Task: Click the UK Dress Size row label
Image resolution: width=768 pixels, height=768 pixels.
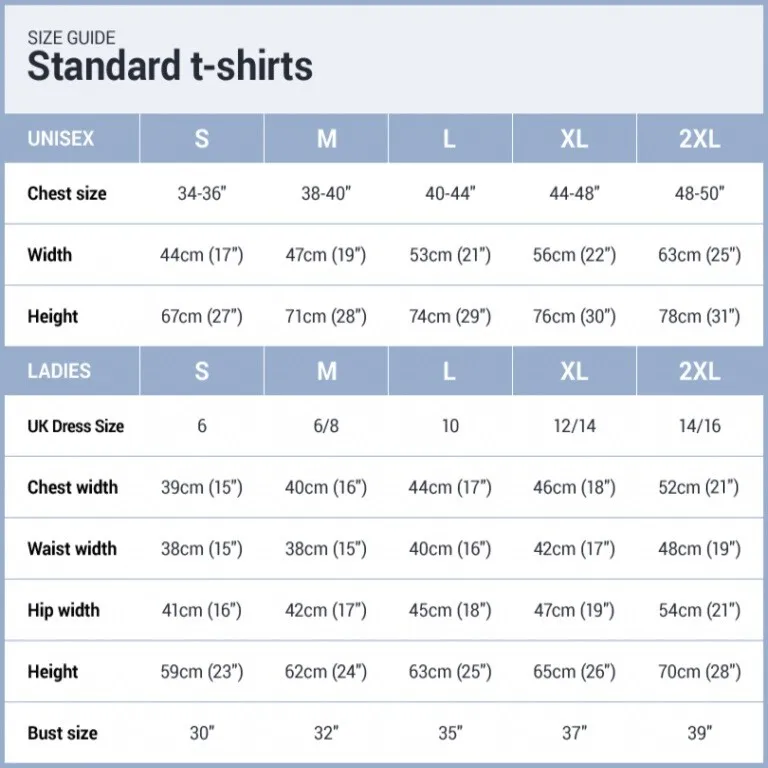Action: pos(76,426)
